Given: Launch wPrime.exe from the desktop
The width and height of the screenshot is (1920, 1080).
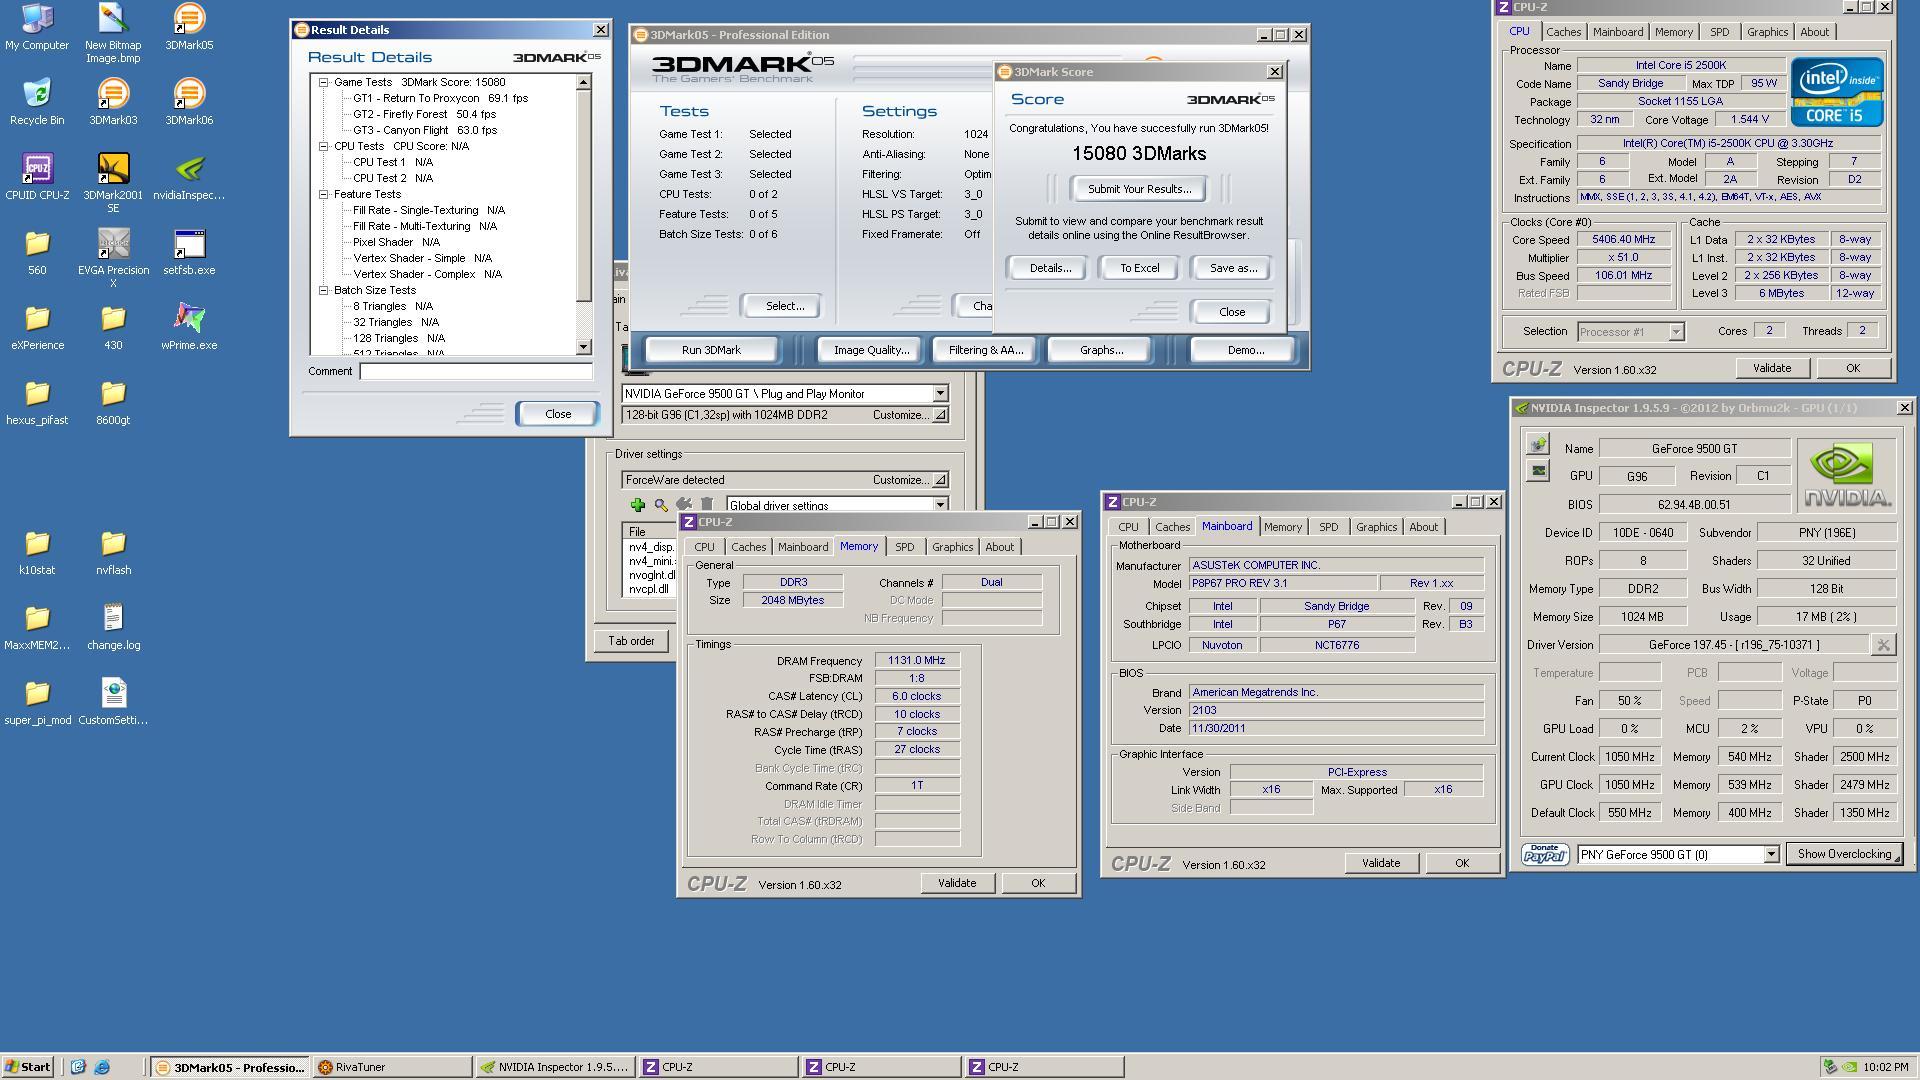Looking at the screenshot, I should pyautogui.click(x=189, y=327).
